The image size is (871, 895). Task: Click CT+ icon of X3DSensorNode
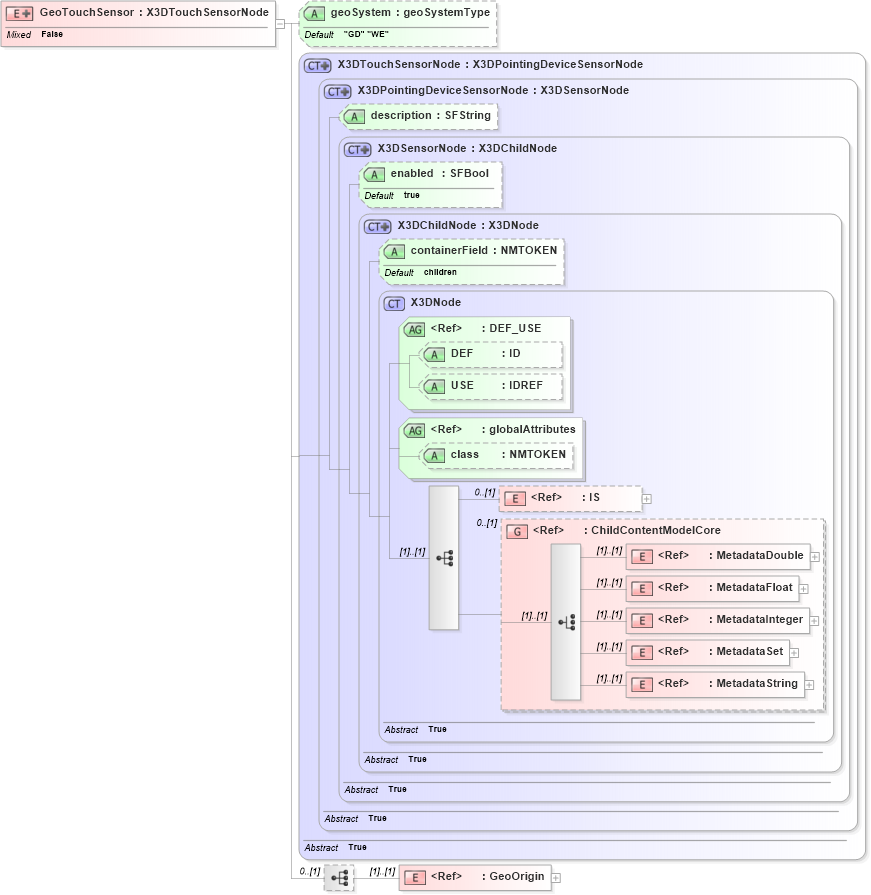point(358,150)
